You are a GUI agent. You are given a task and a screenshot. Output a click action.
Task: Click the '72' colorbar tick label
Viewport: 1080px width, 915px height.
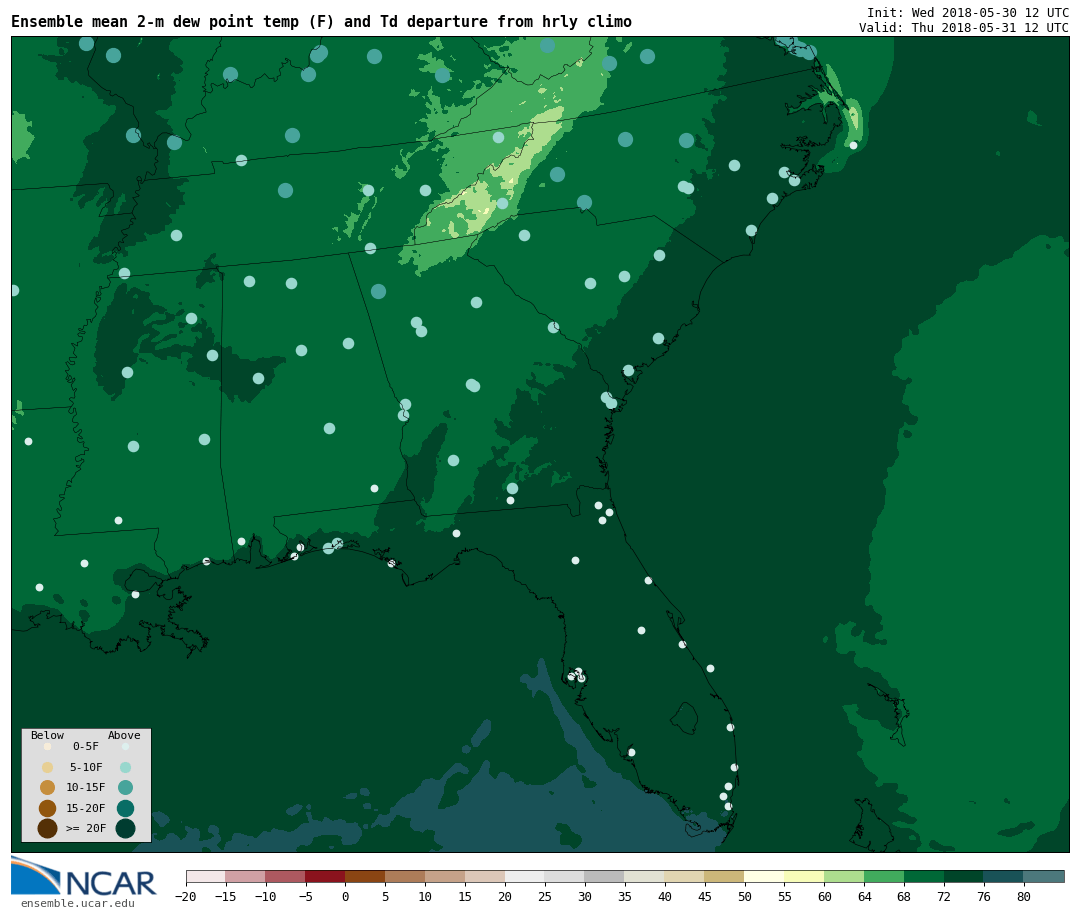944,896
